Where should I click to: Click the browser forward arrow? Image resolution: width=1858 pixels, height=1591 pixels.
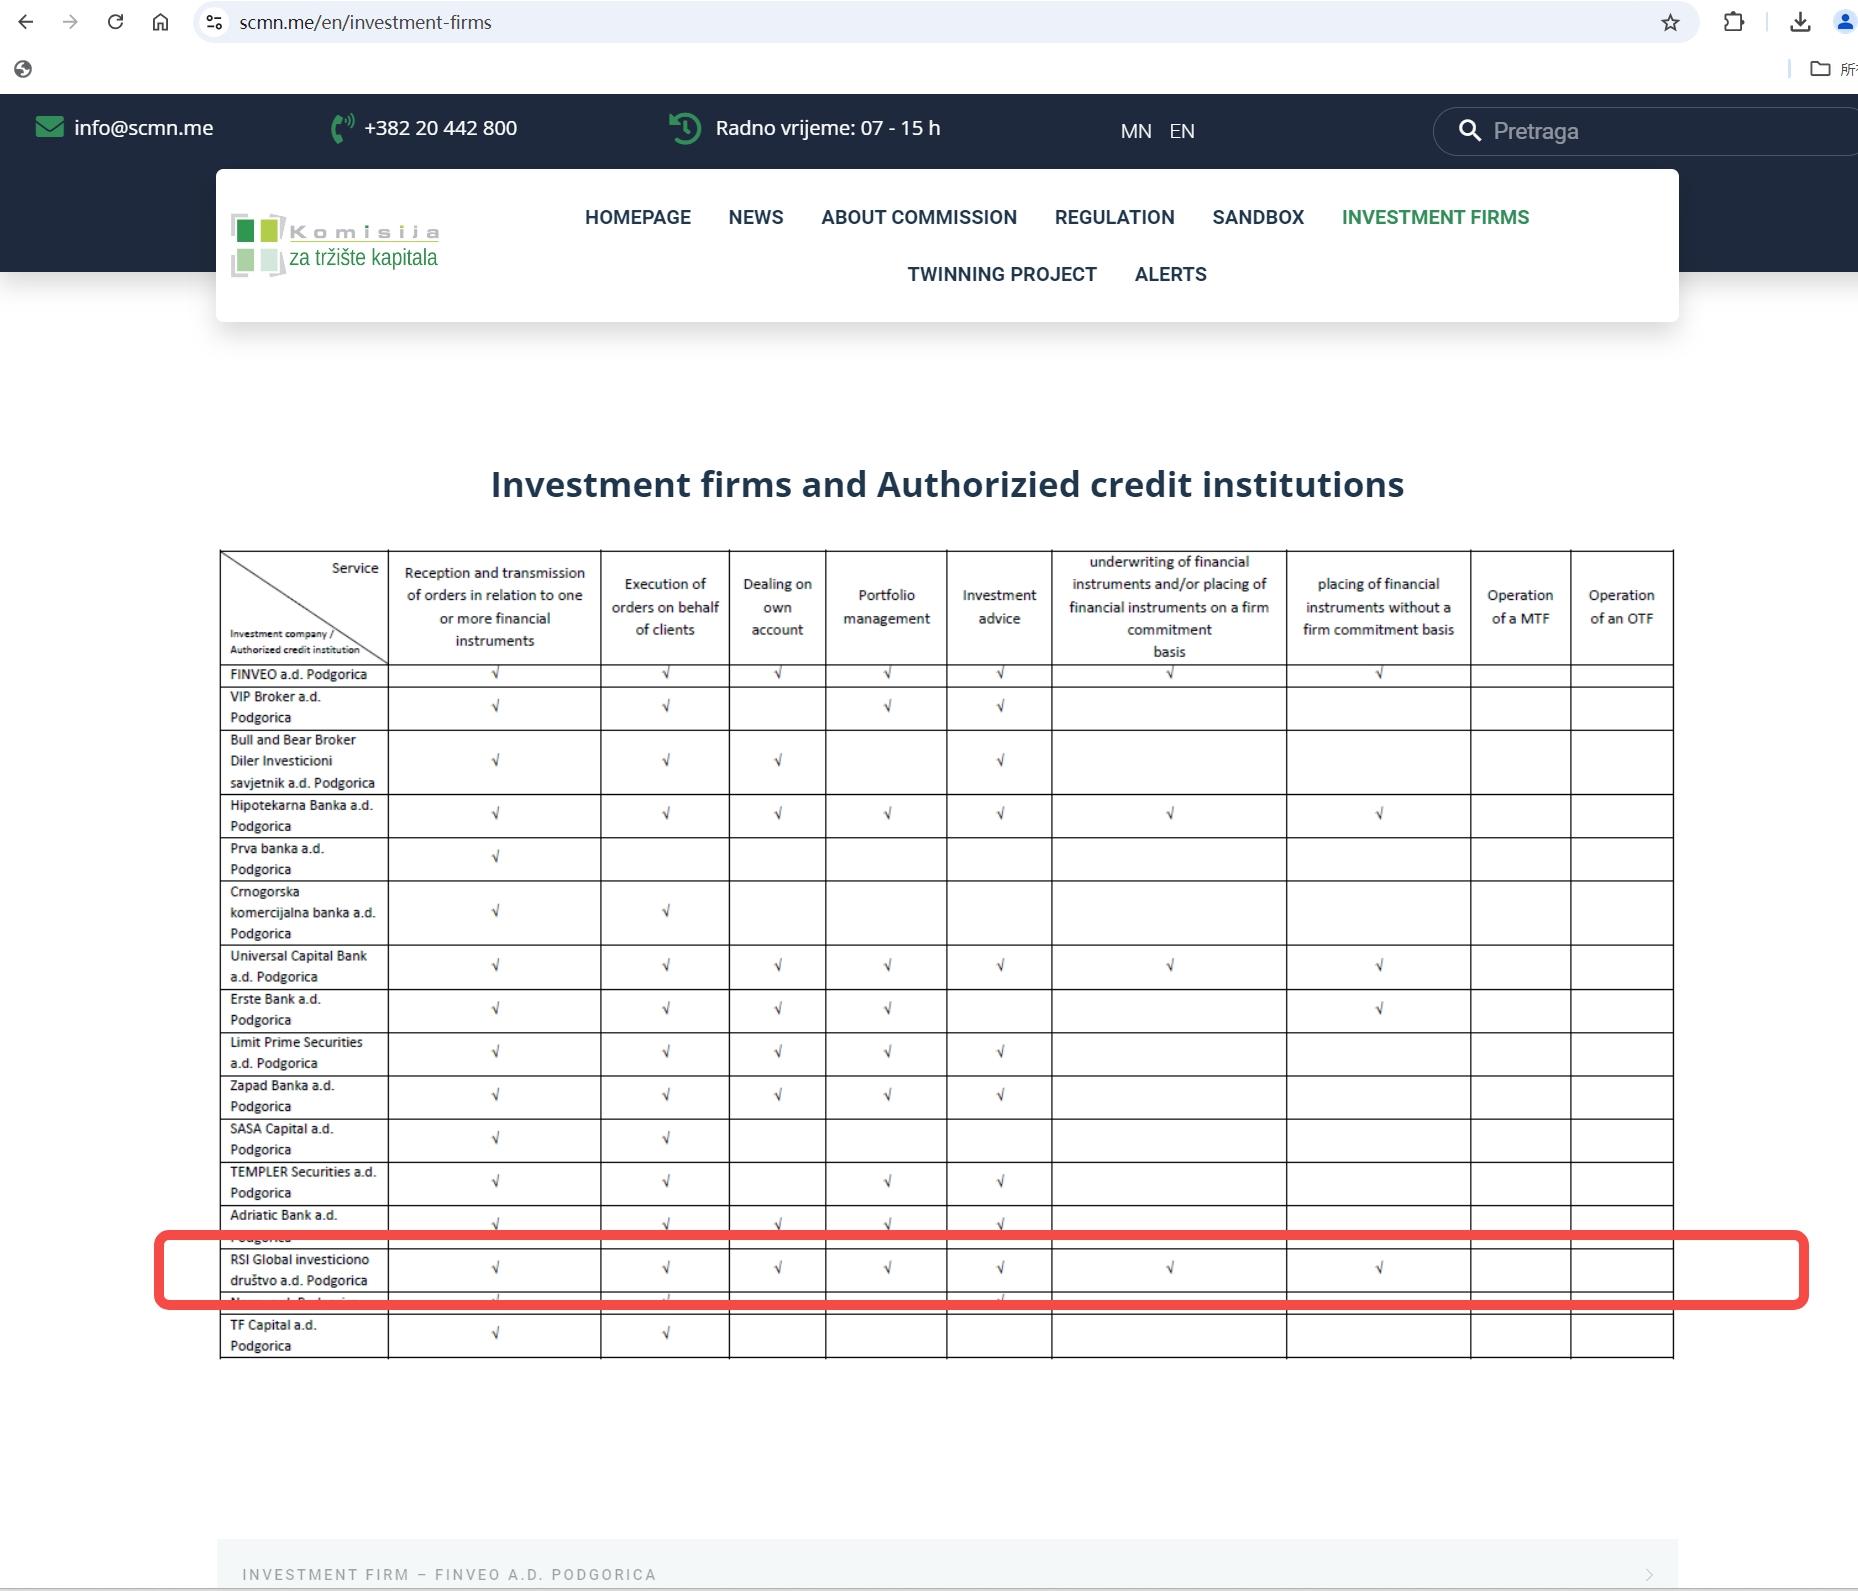(x=70, y=22)
